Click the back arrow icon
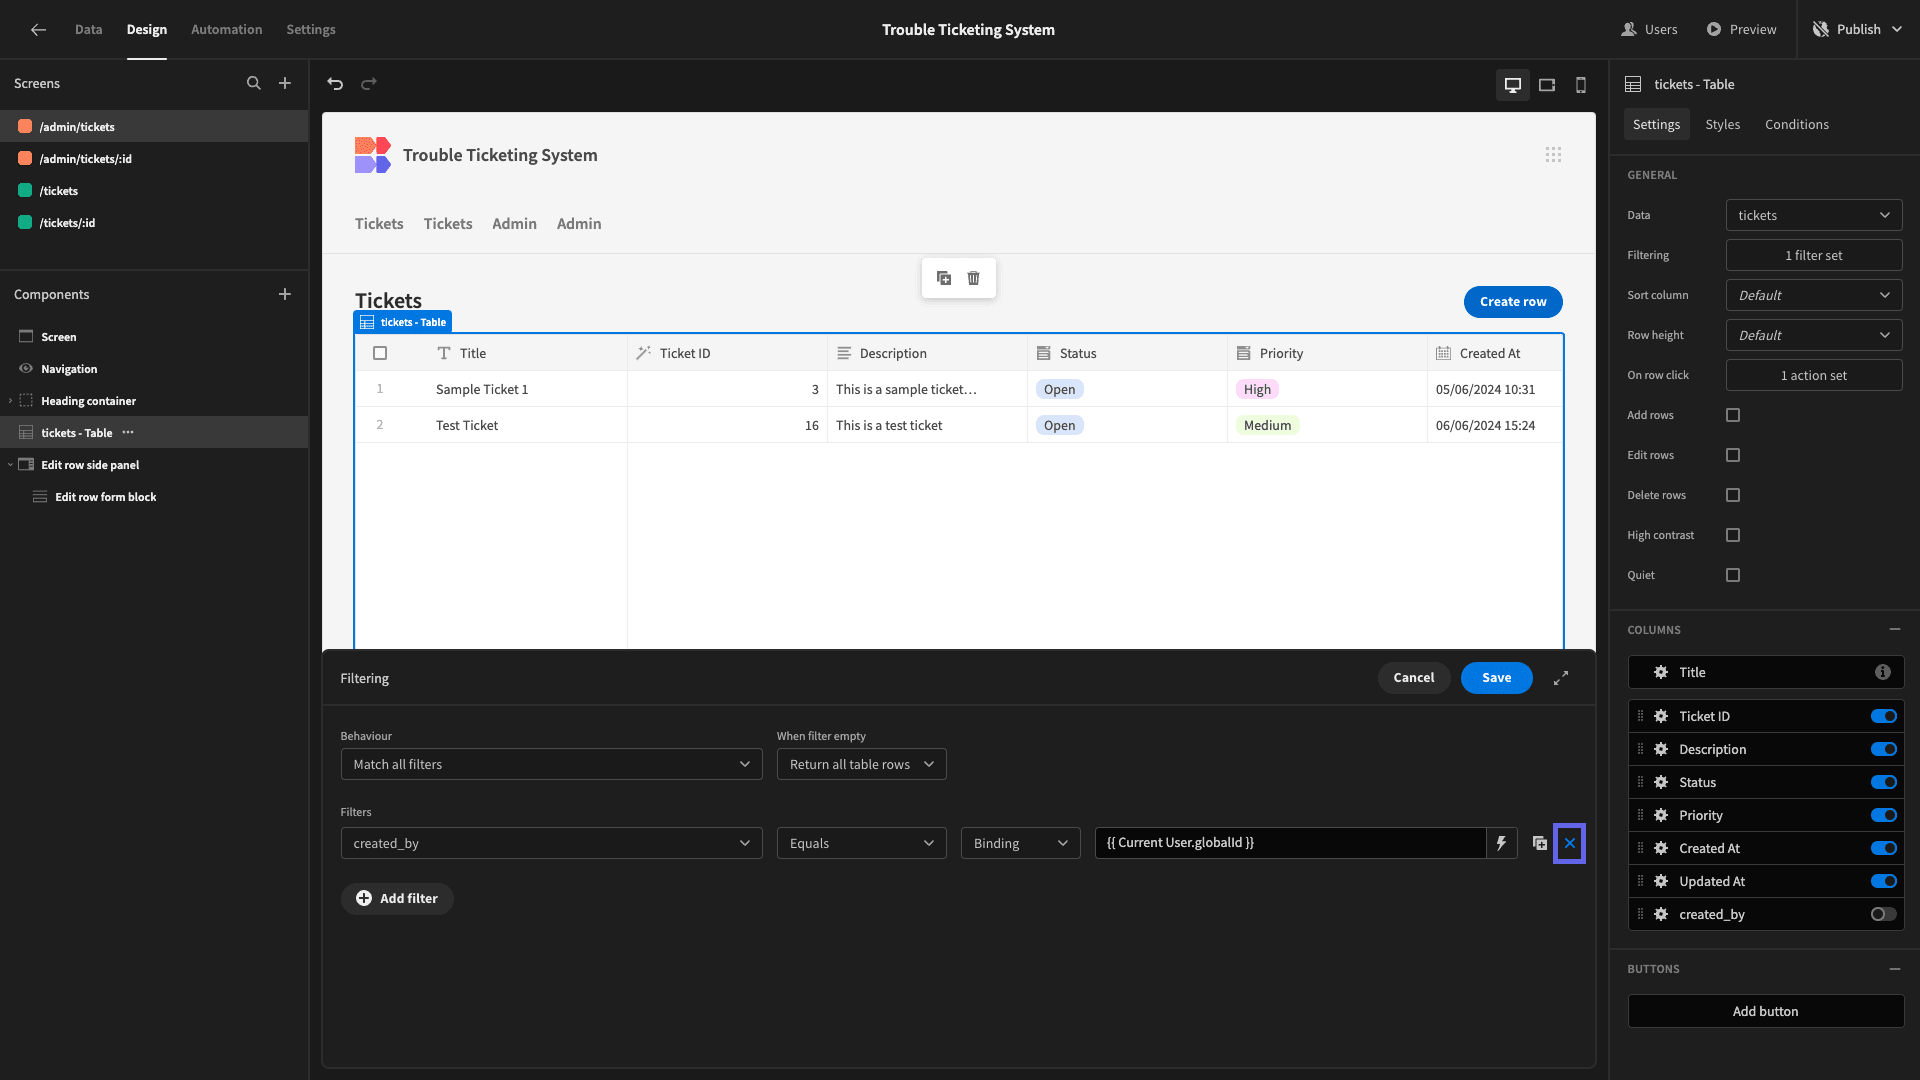The height and width of the screenshot is (1080, 1920). pyautogui.click(x=38, y=30)
